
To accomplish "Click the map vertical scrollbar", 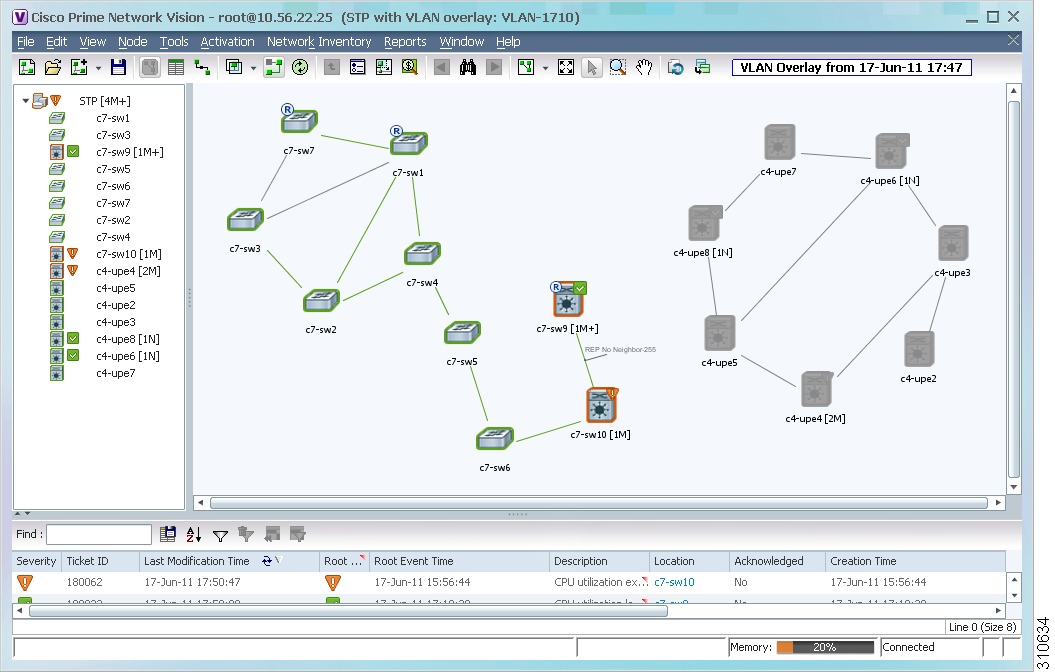I will [1014, 288].
